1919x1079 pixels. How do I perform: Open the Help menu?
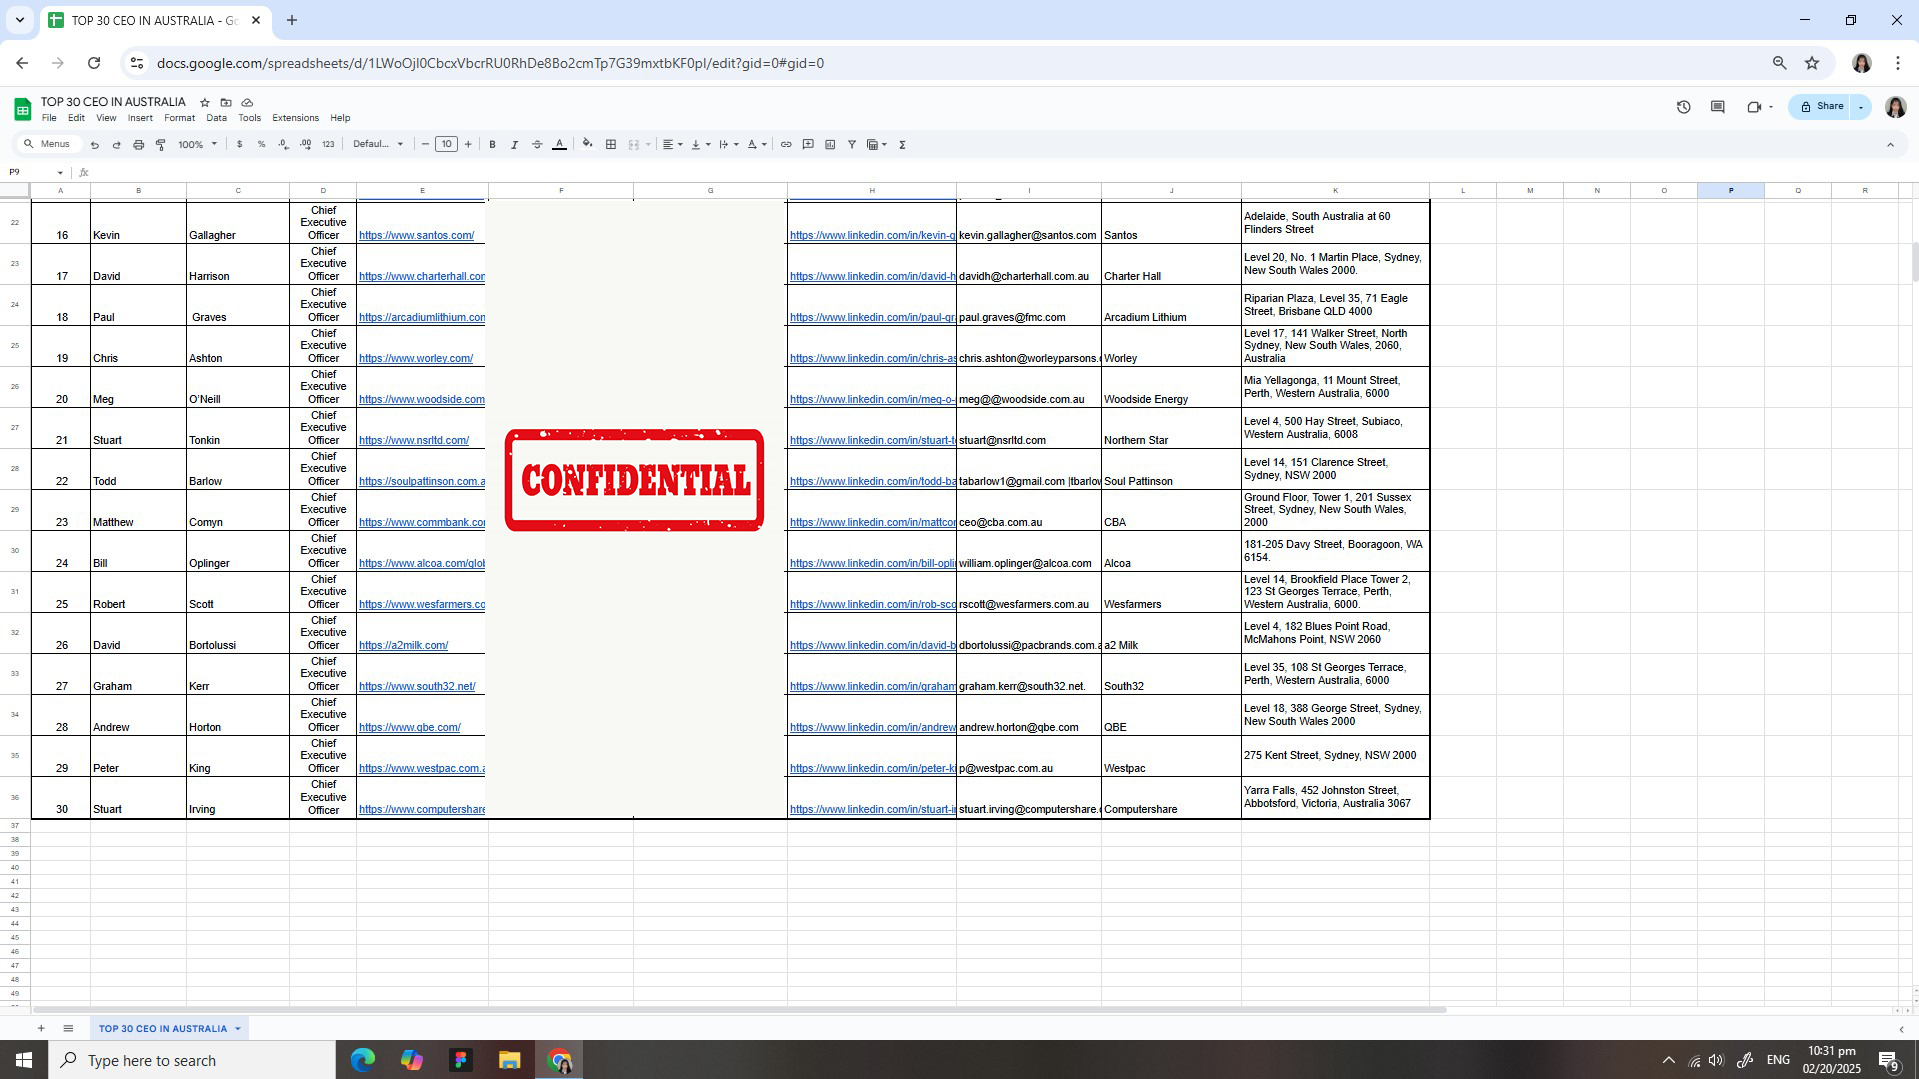340,118
